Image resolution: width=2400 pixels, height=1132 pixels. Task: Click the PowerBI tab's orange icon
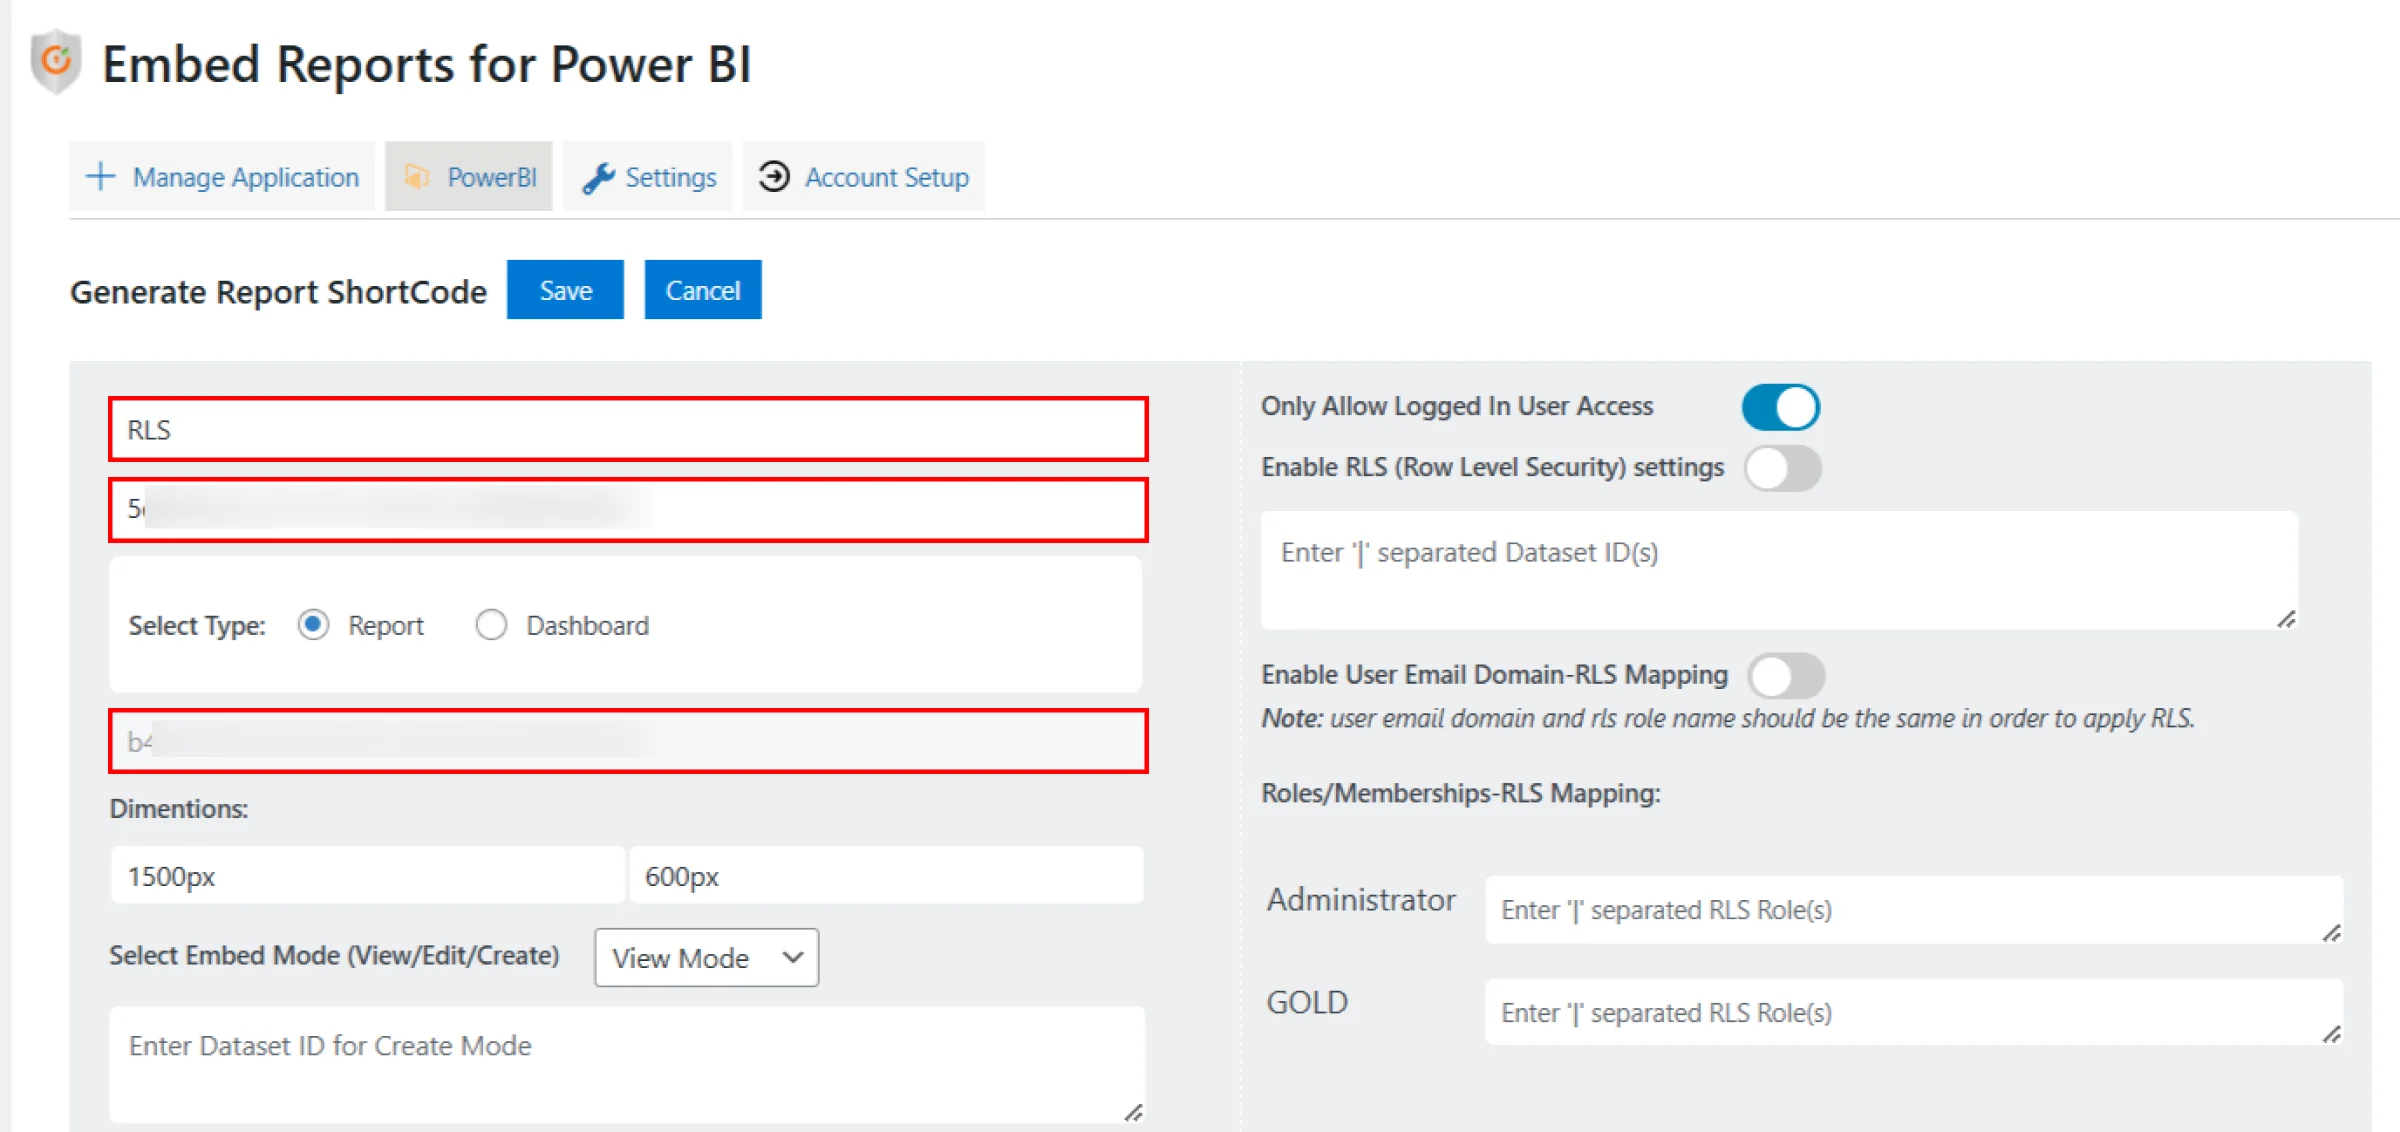pos(416,177)
